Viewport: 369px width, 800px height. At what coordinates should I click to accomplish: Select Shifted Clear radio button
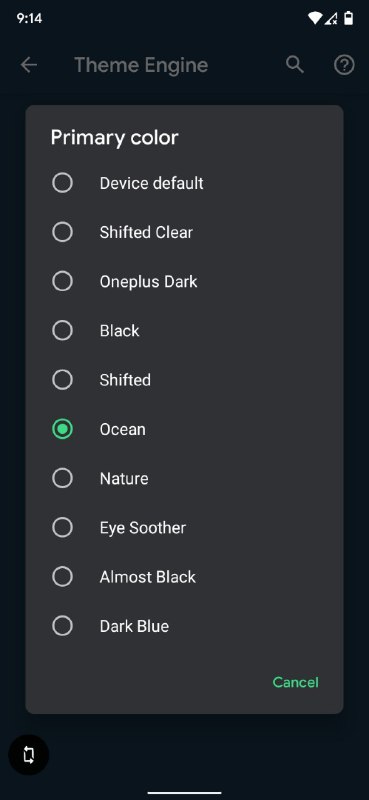(62, 232)
